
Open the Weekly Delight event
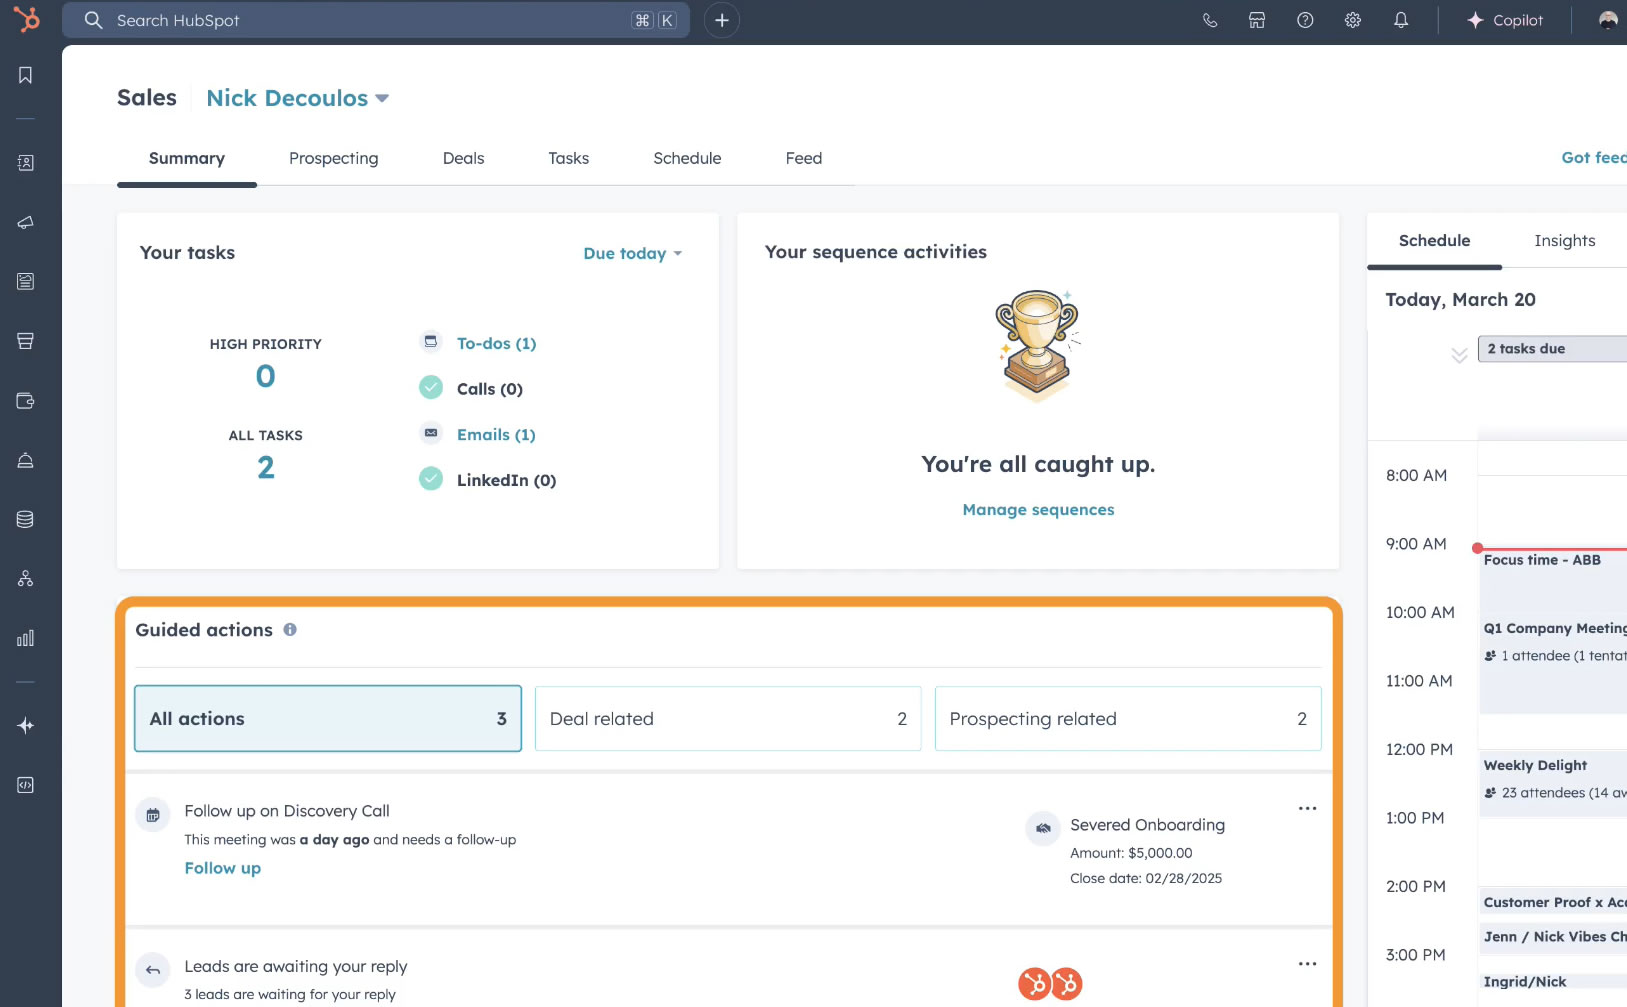coord(1555,785)
